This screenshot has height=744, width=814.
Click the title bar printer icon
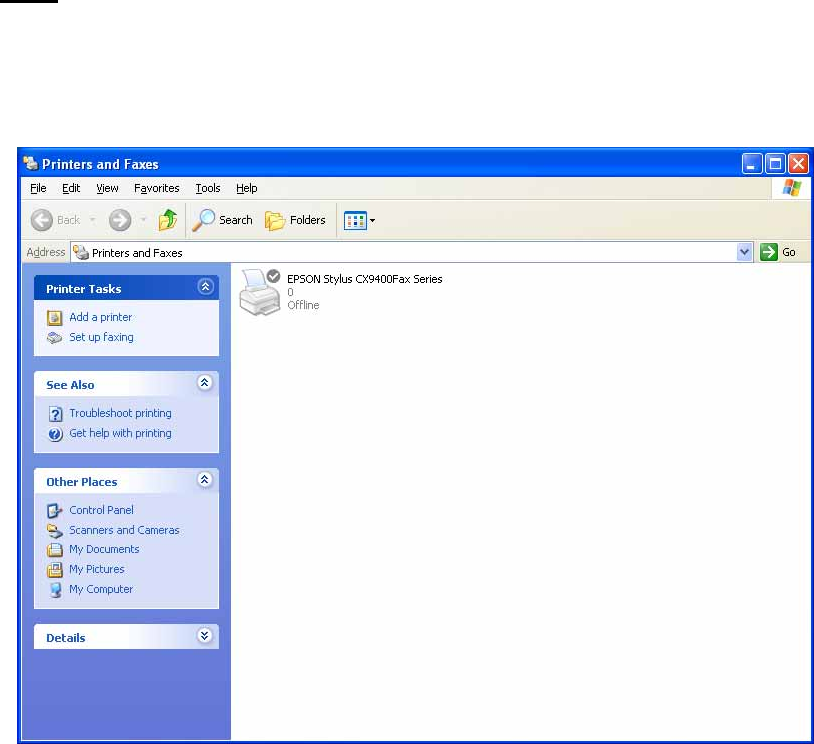pyautogui.click(x=31, y=163)
